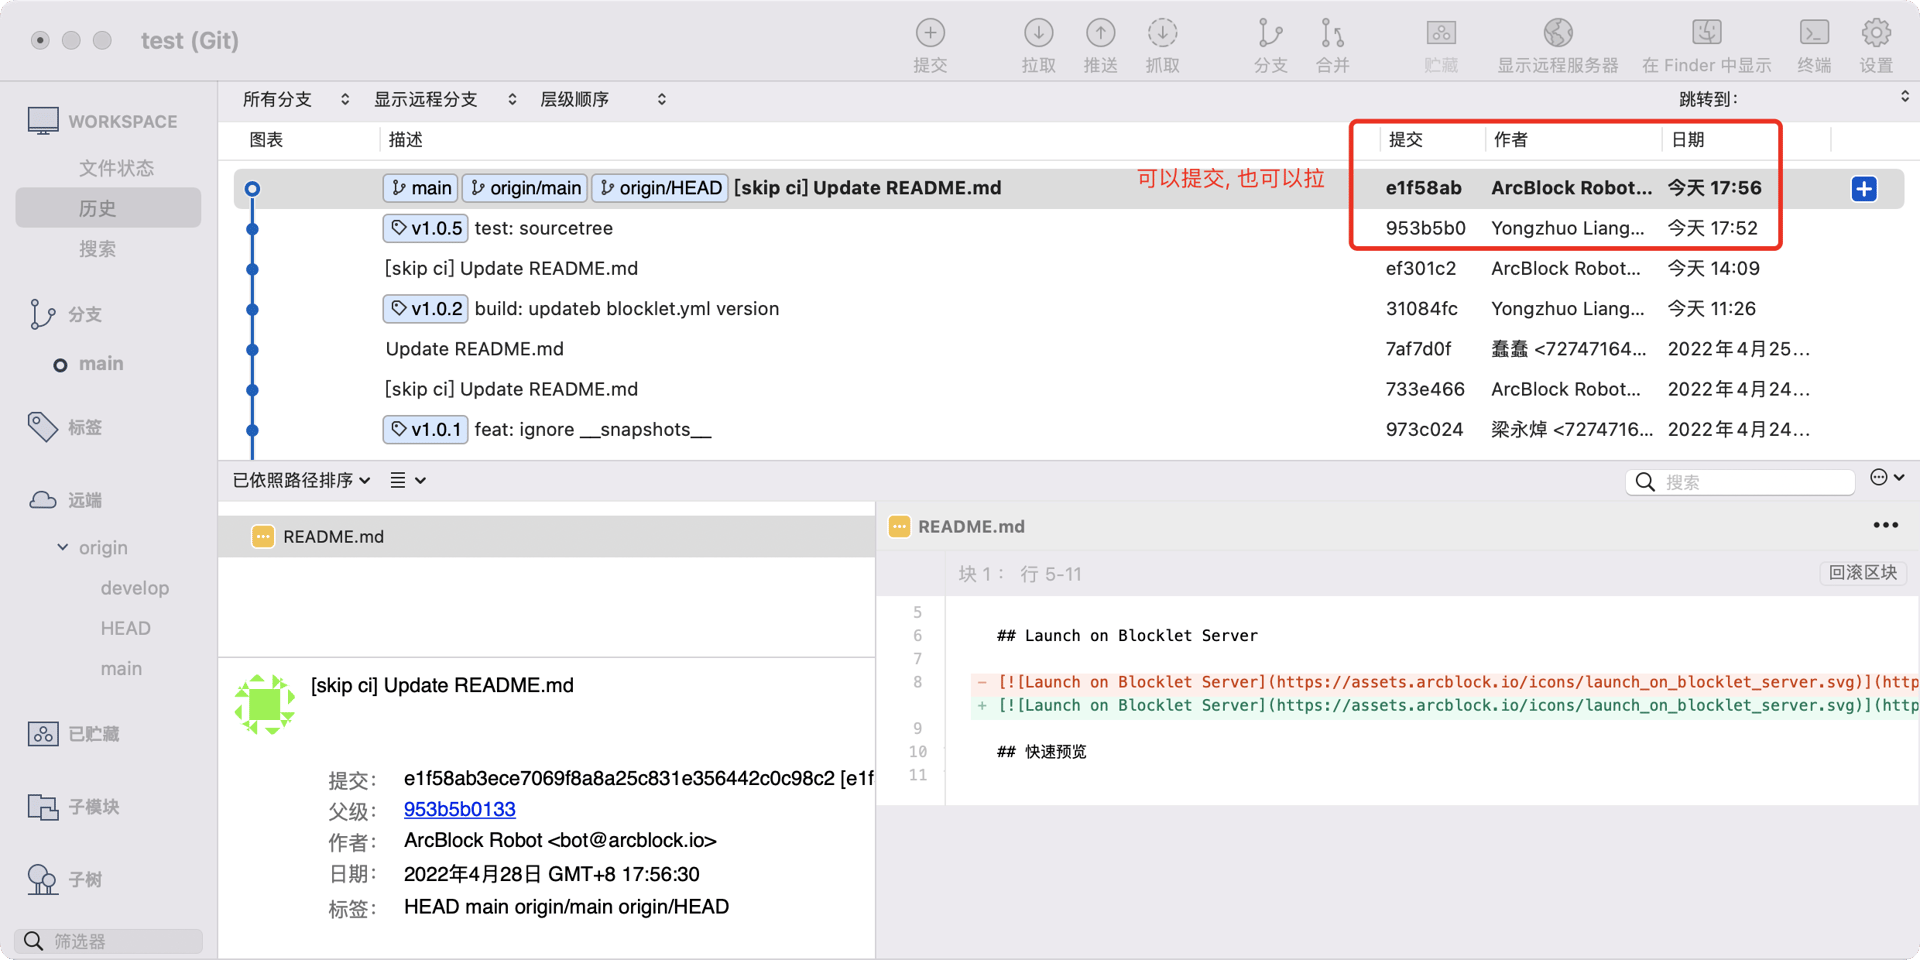Open README.md diff three-dots menu

click(x=1885, y=525)
